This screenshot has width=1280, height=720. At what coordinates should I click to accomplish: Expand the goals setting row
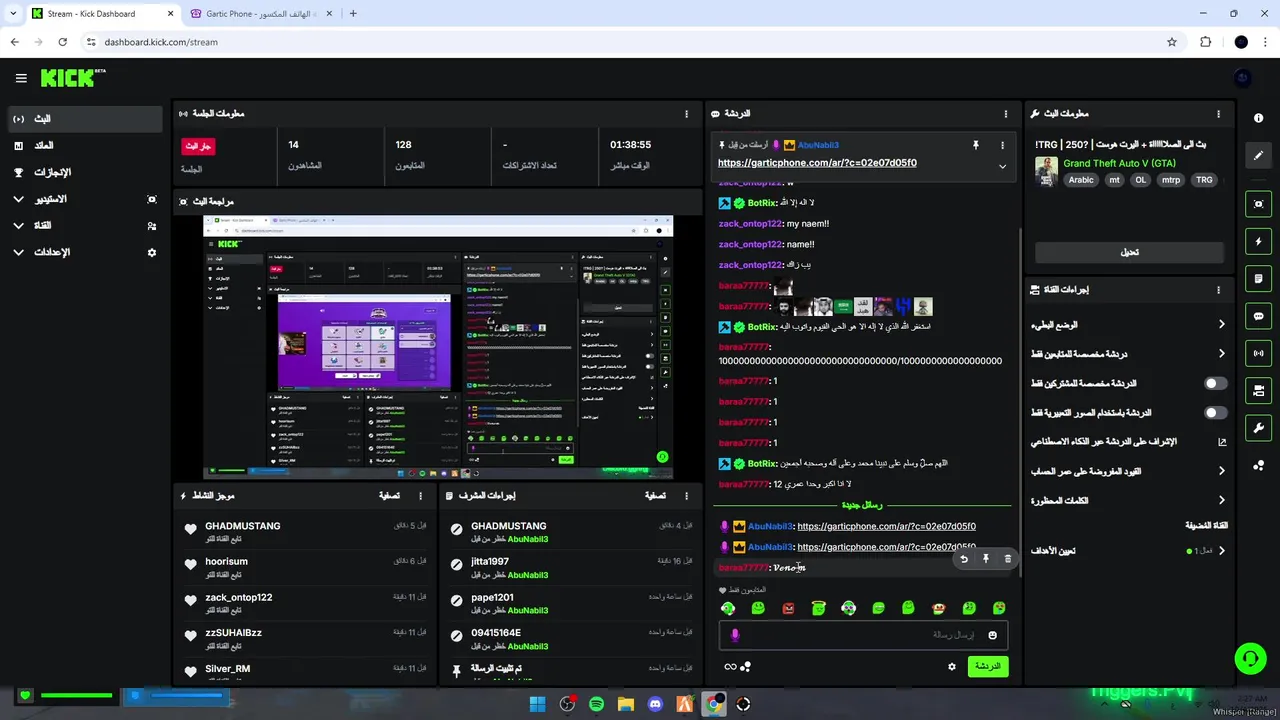1129,550
